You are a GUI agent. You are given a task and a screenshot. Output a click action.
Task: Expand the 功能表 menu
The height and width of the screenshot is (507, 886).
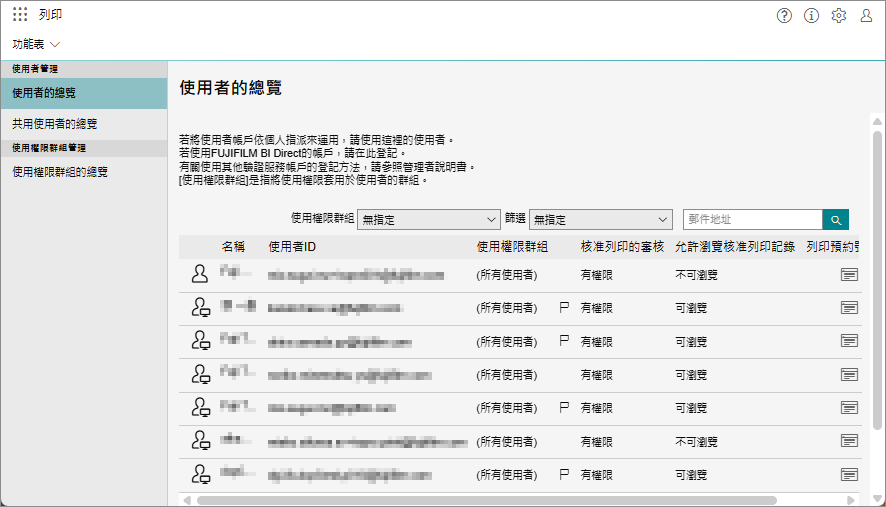37,44
